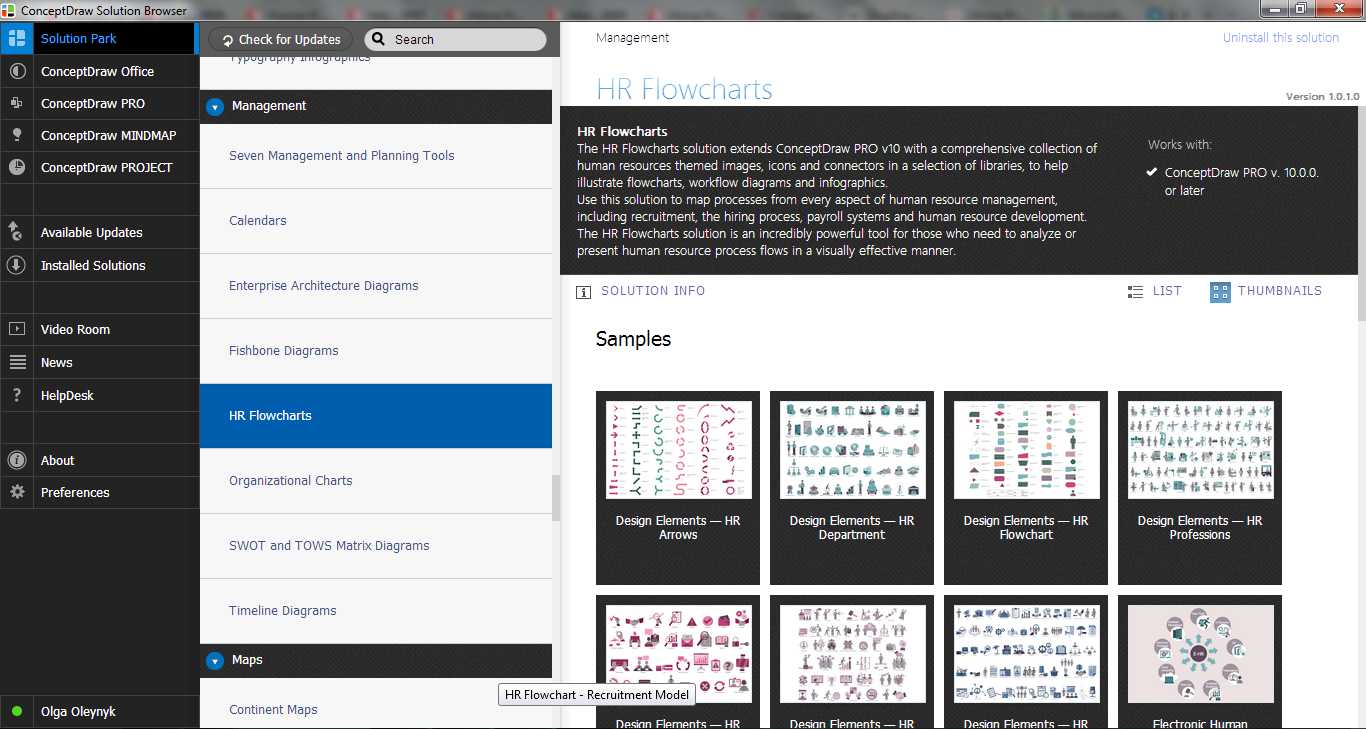The image size is (1366, 729).
Task: Click the Management breadcrumb text
Action: click(632, 37)
